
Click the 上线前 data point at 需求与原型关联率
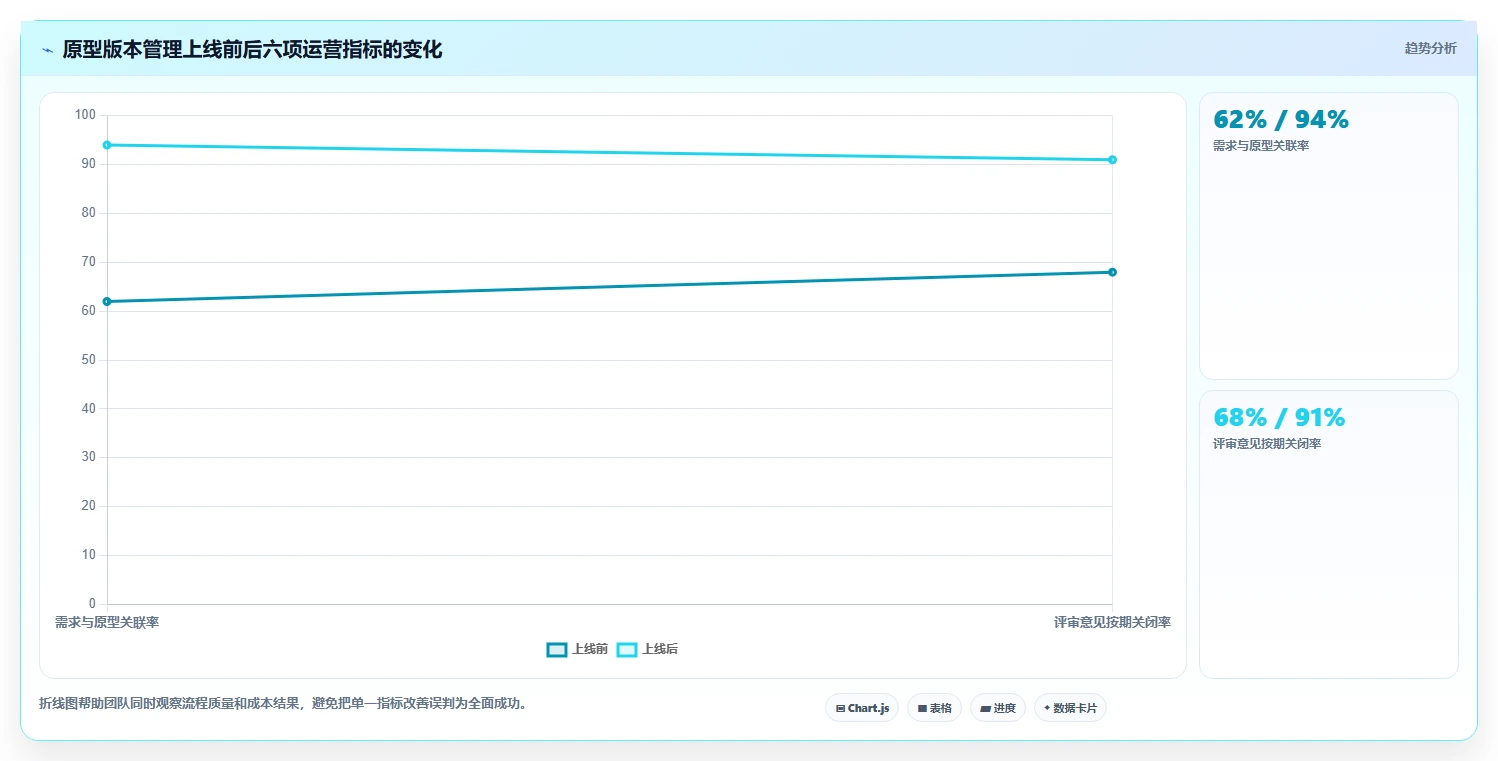(107, 301)
